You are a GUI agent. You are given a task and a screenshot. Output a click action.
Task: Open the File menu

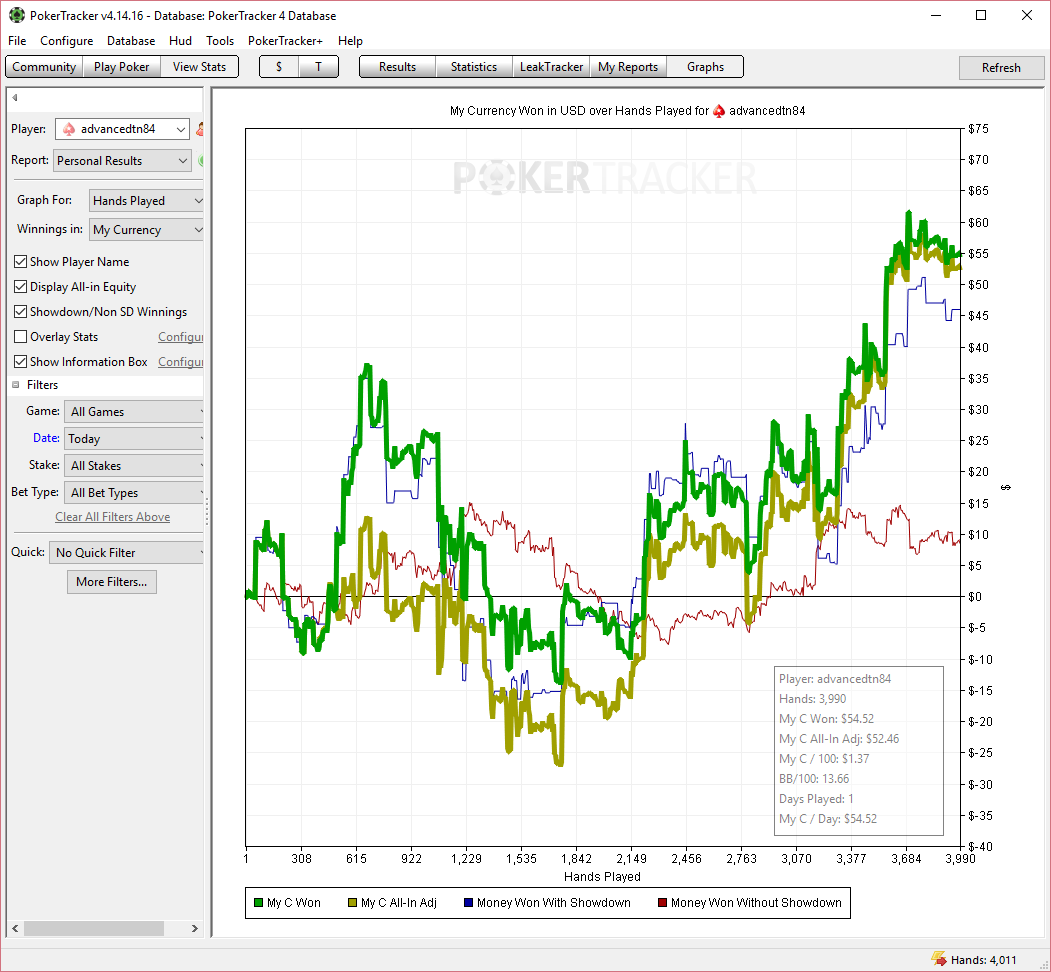[x=17, y=41]
